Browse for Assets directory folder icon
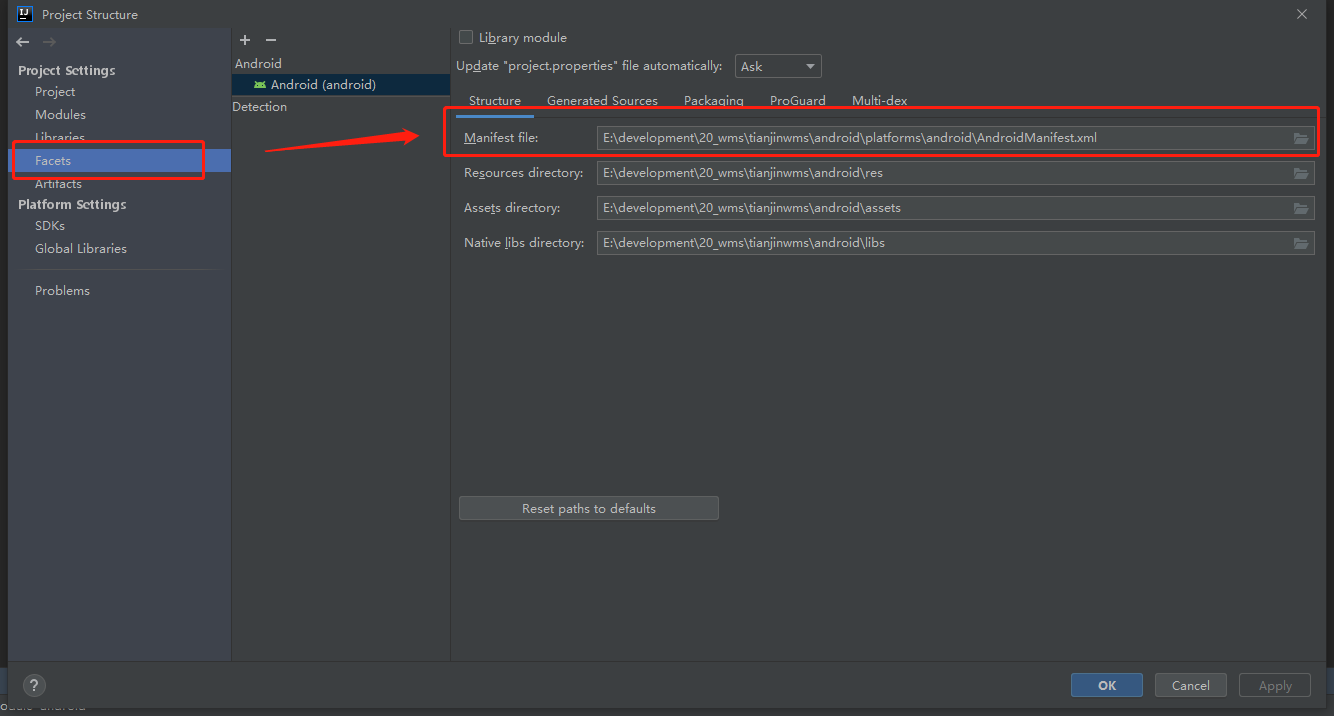 pos(1301,208)
